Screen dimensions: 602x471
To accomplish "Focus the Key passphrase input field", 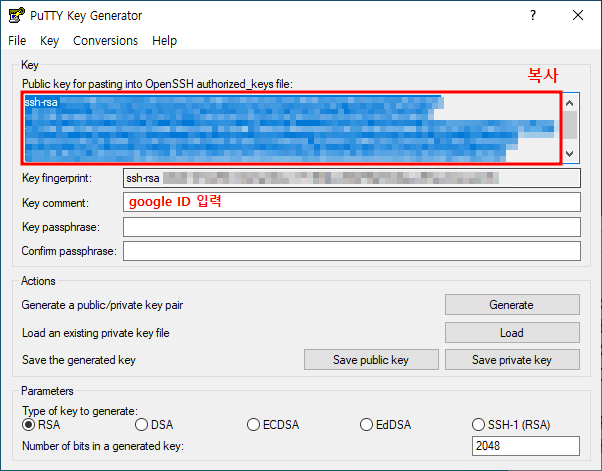I will coord(352,227).
